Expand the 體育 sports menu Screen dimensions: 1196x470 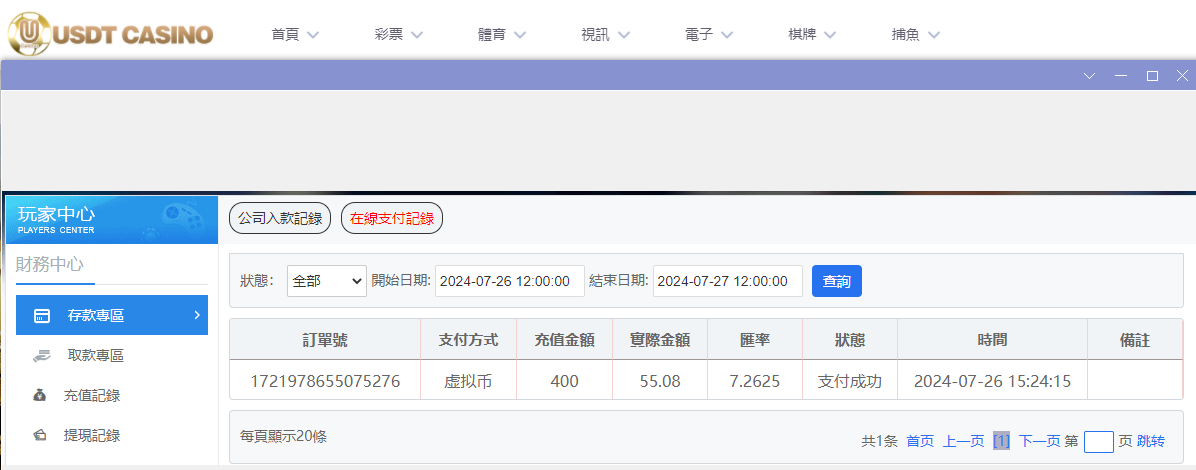point(504,34)
